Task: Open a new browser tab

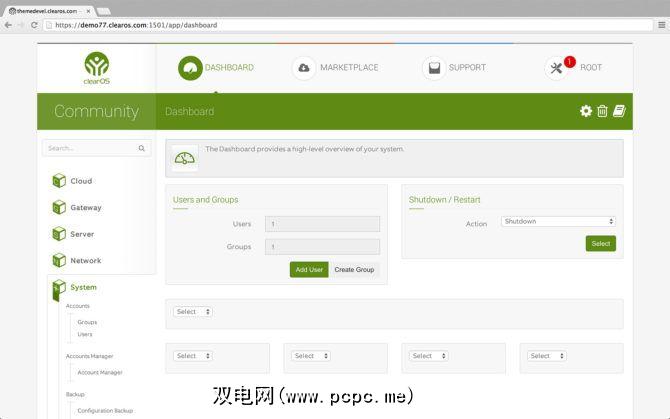Action: (104, 12)
